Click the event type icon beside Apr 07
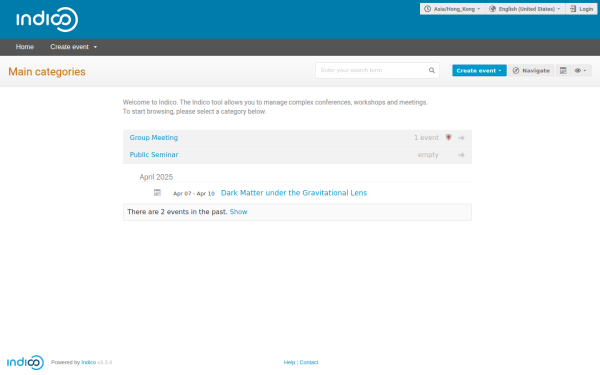The width and height of the screenshot is (600, 375). click(157, 192)
